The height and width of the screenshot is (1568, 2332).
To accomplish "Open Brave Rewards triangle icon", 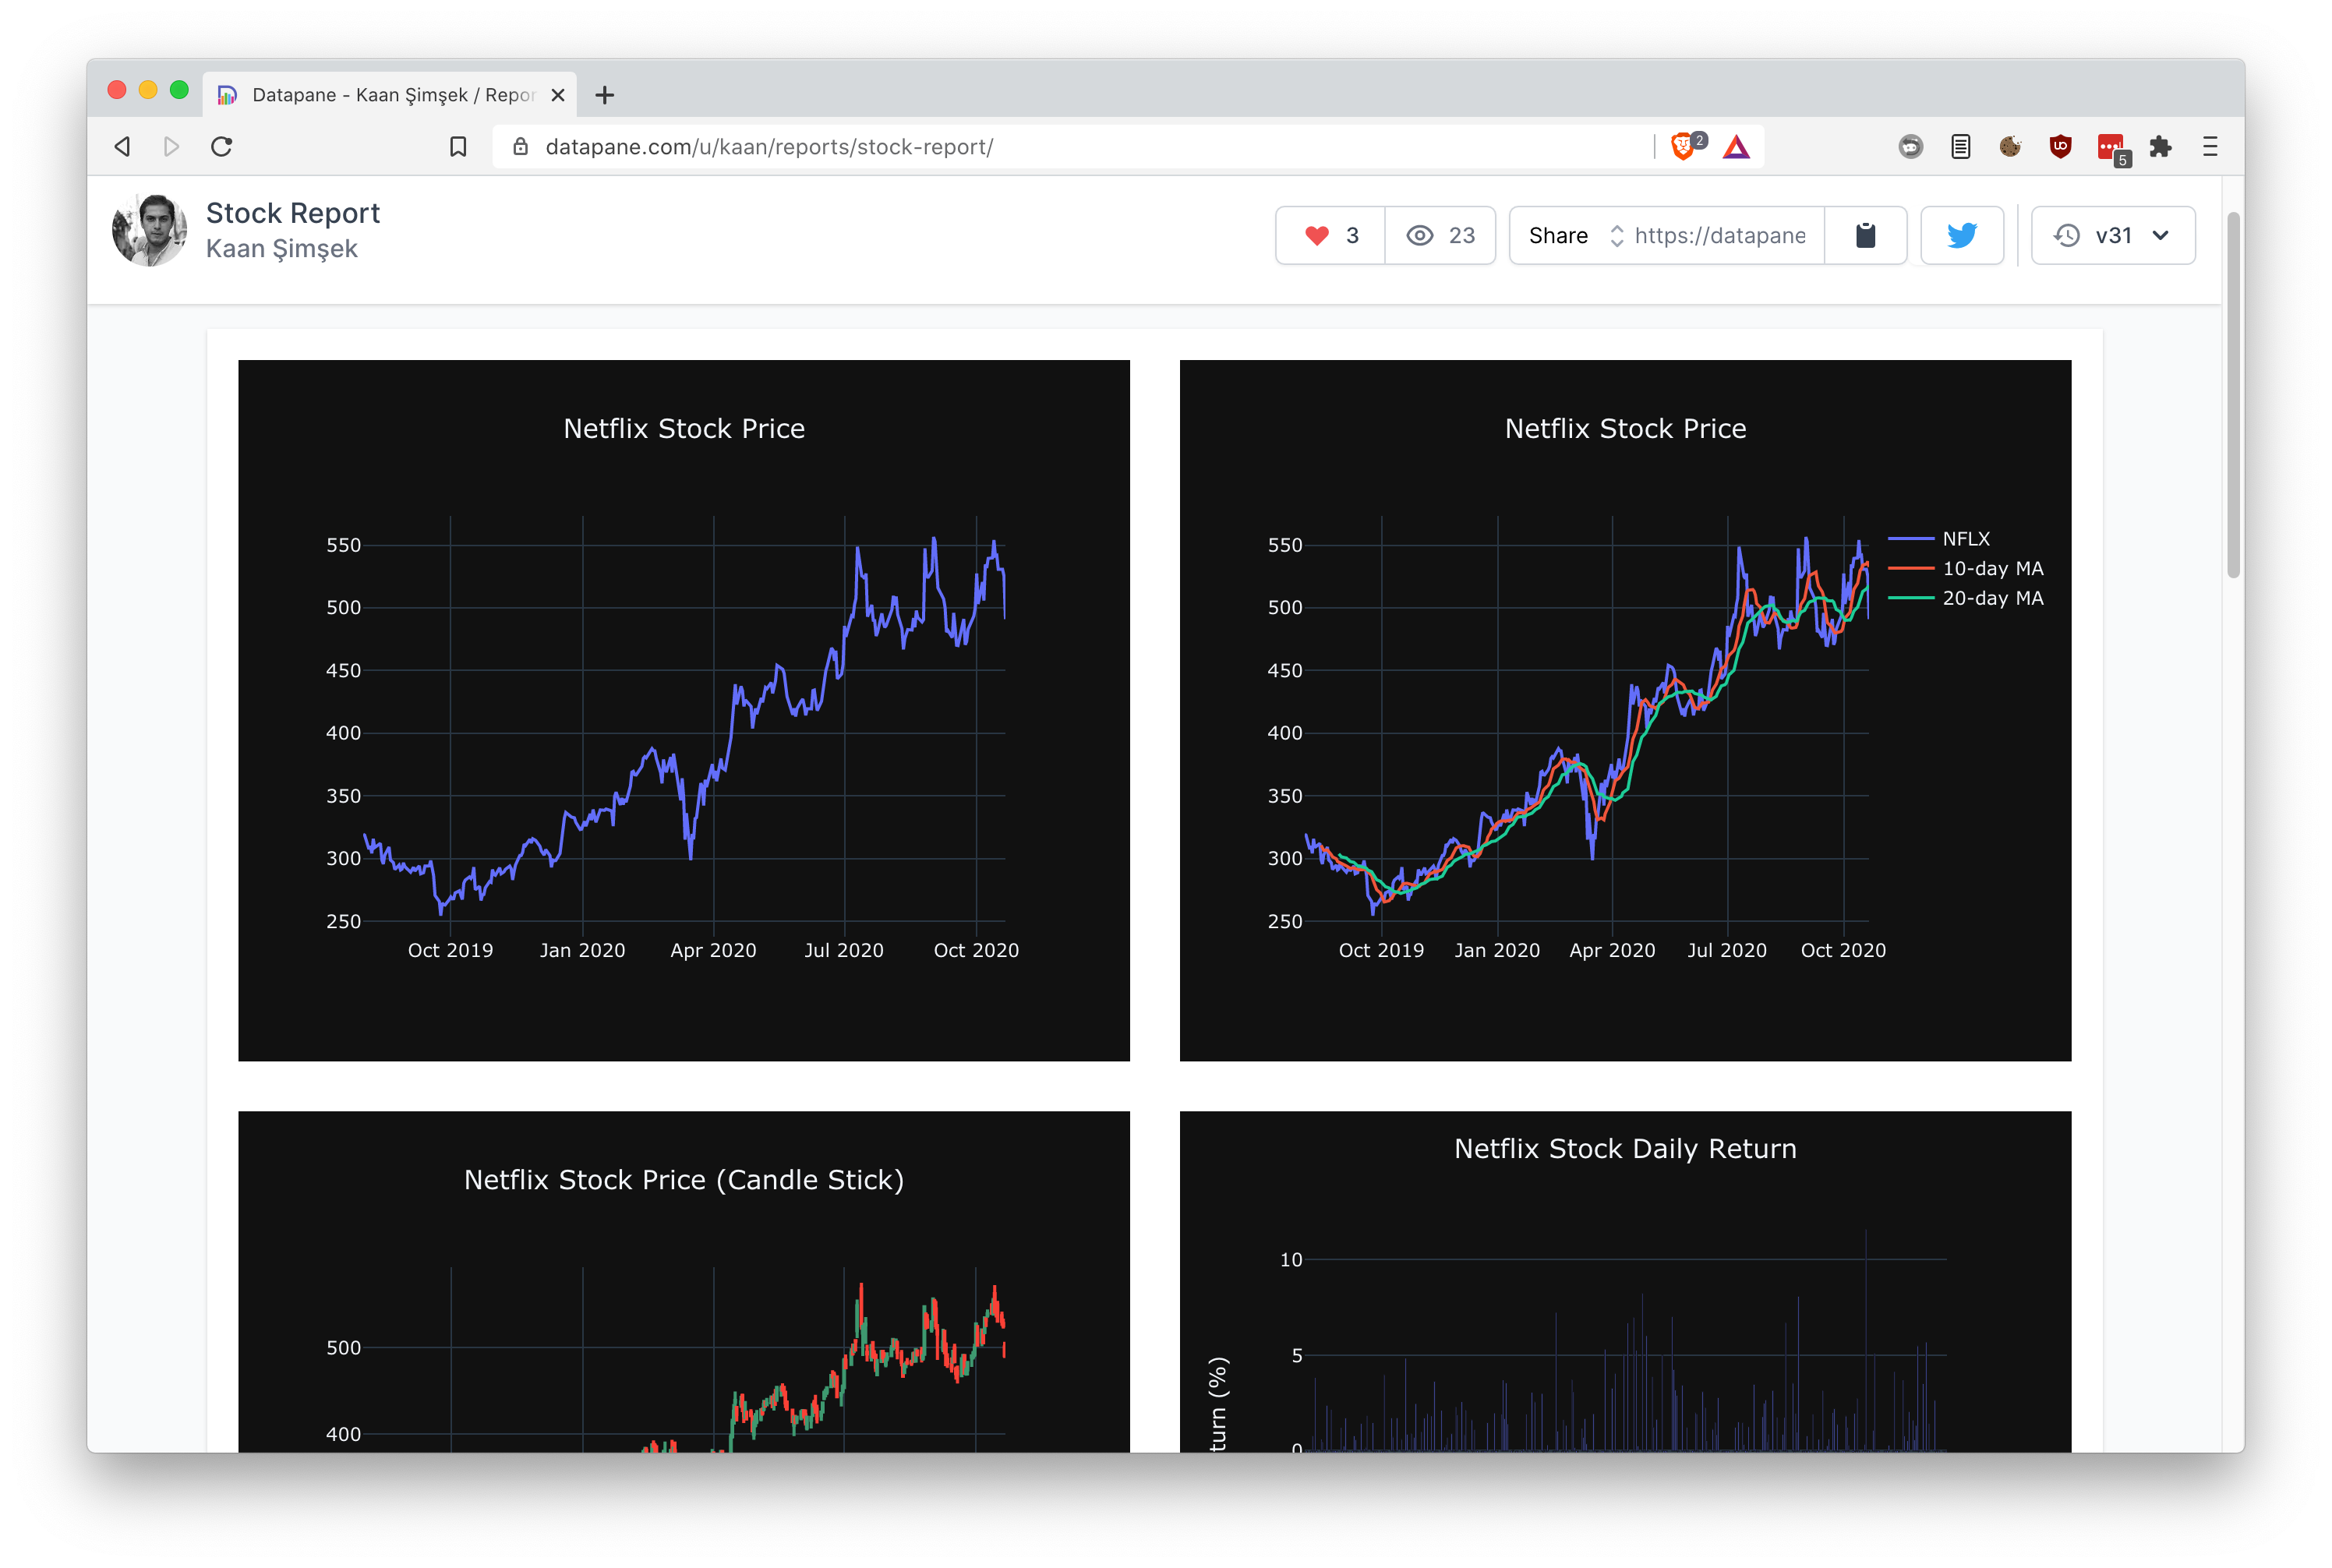I will [1736, 148].
